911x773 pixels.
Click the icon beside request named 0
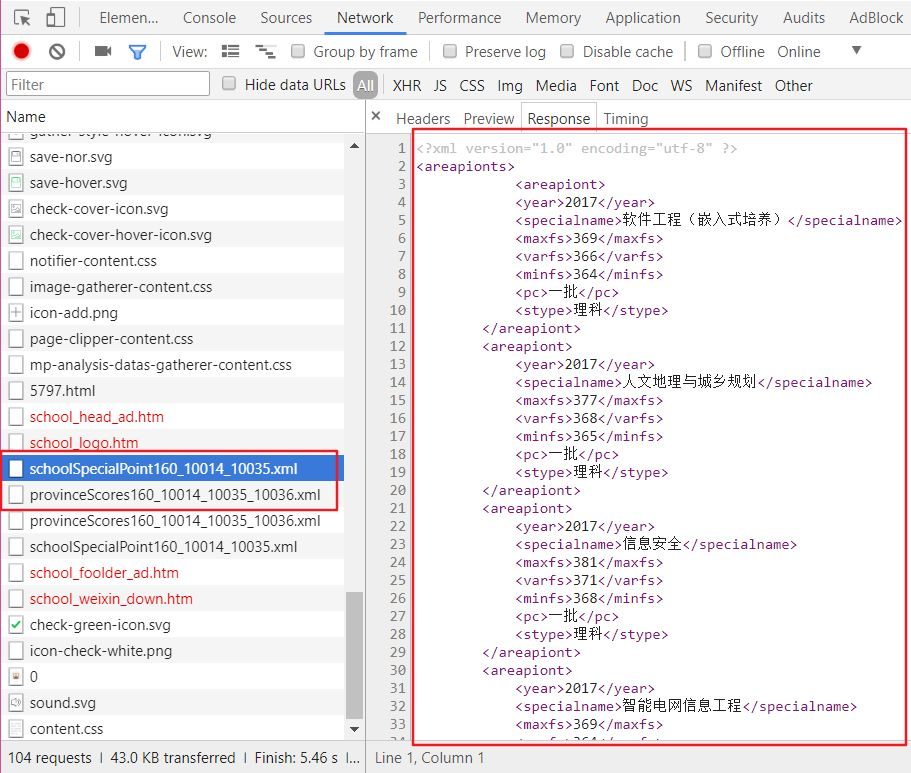(x=16, y=677)
